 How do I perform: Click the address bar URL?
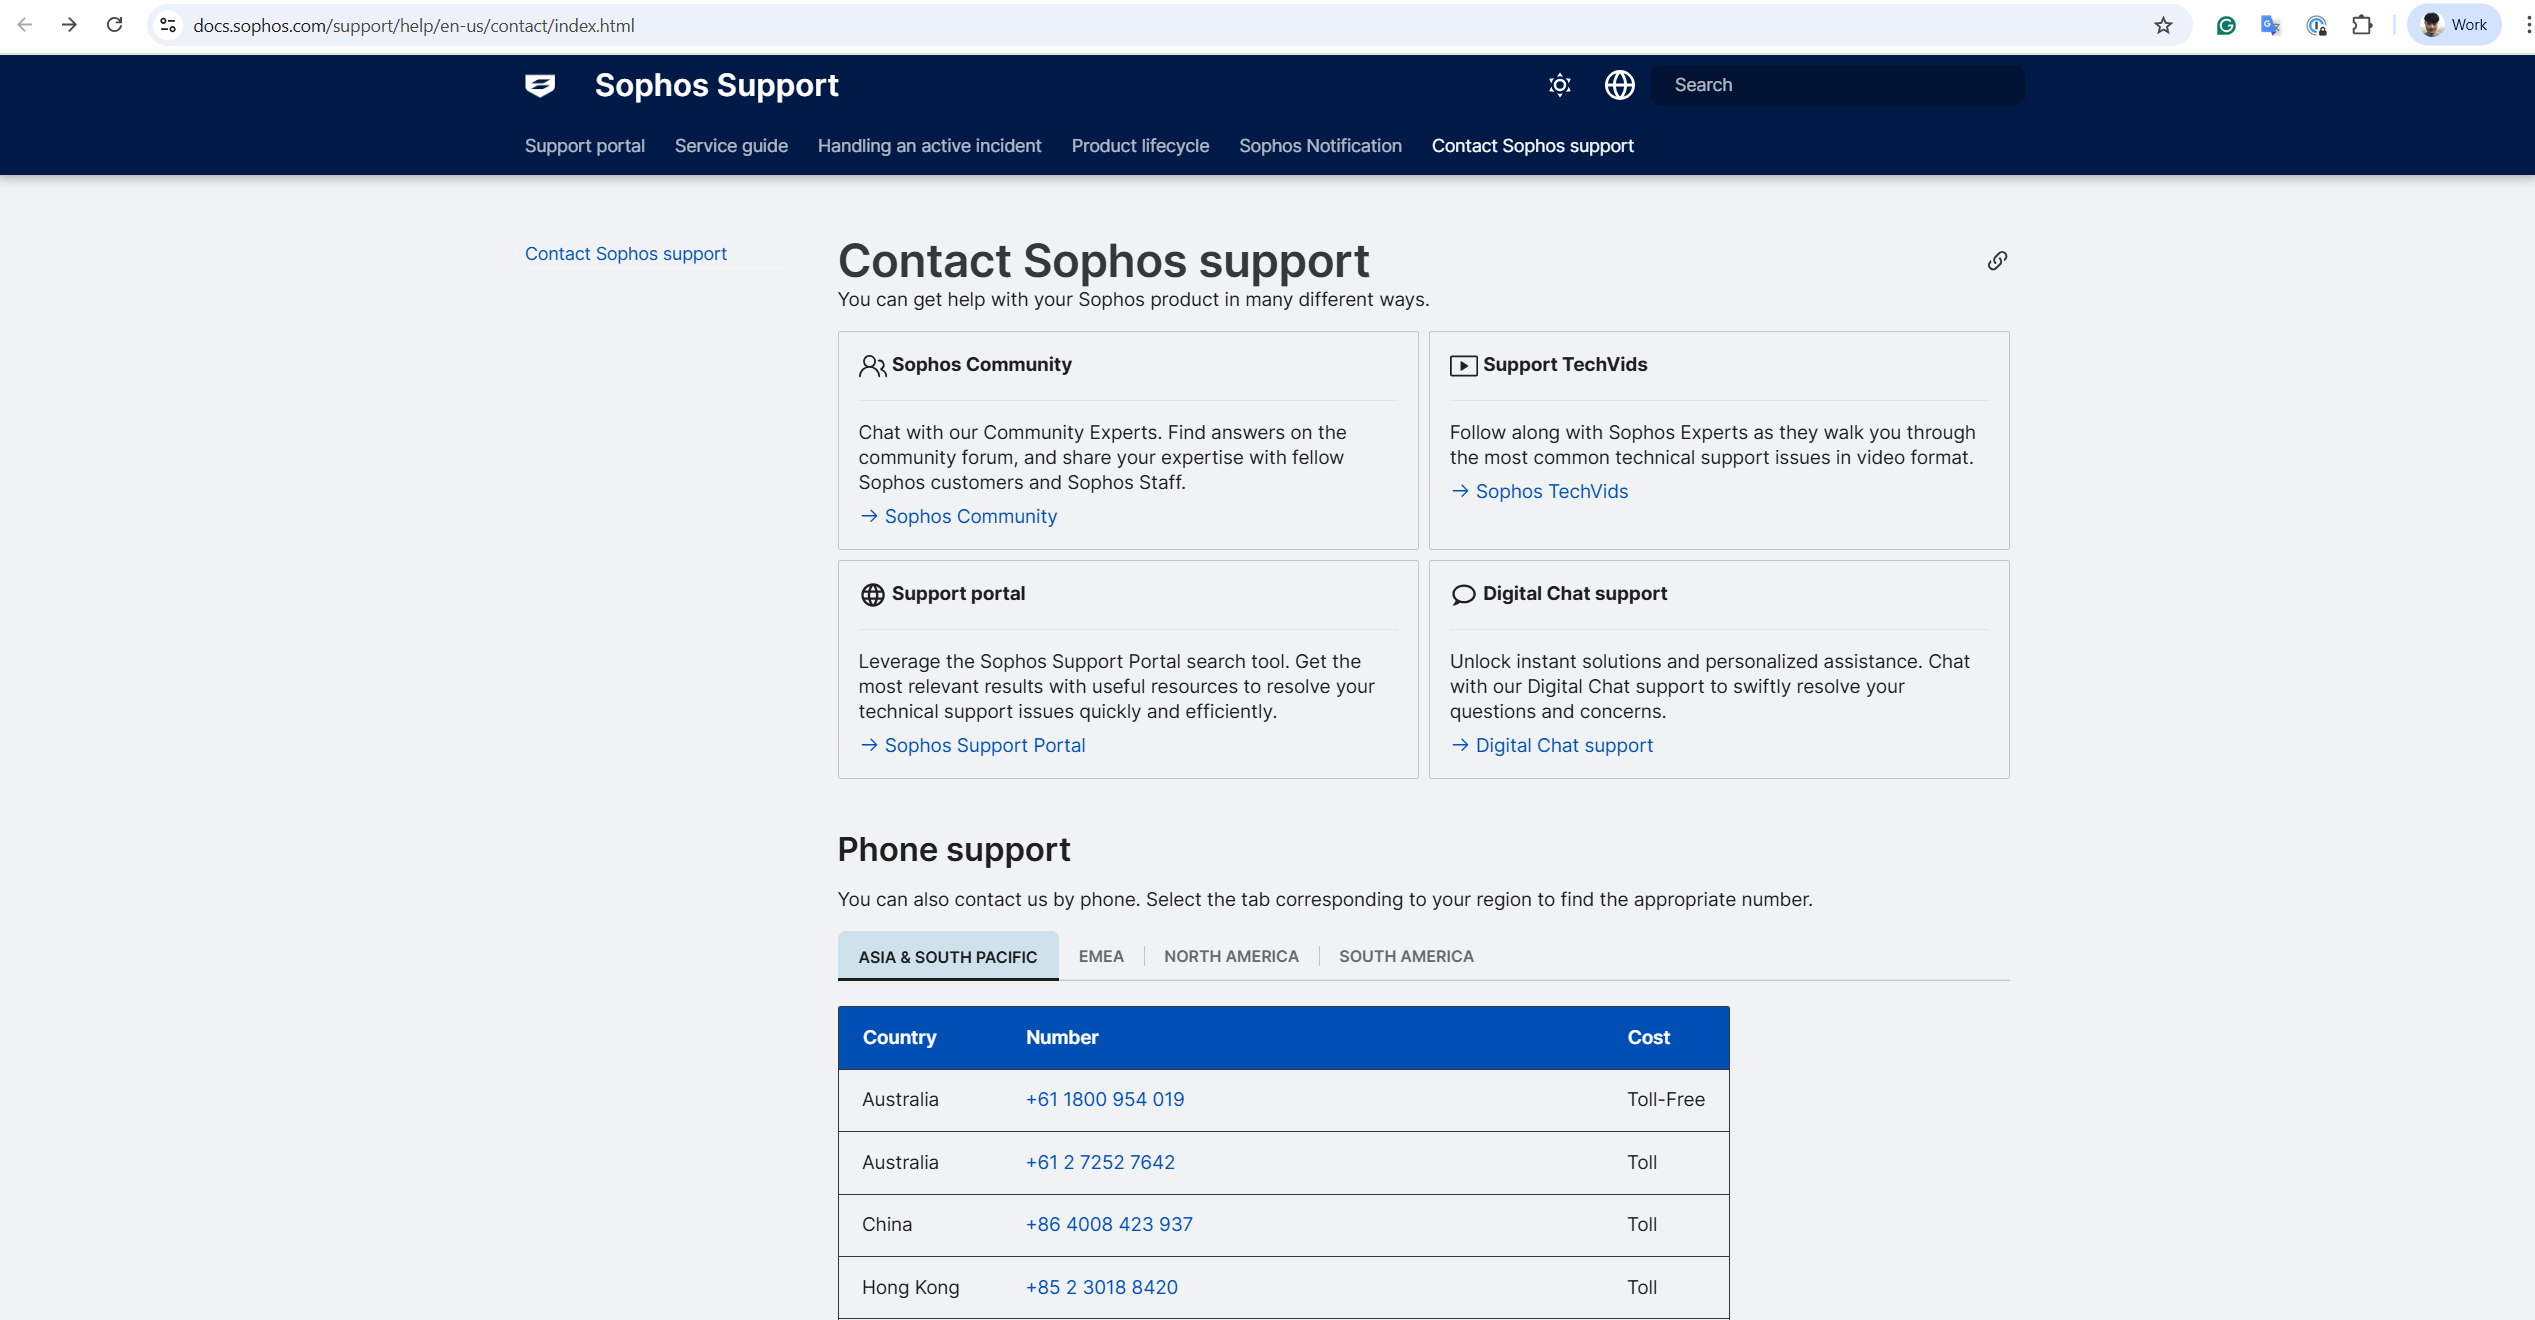pos(413,25)
